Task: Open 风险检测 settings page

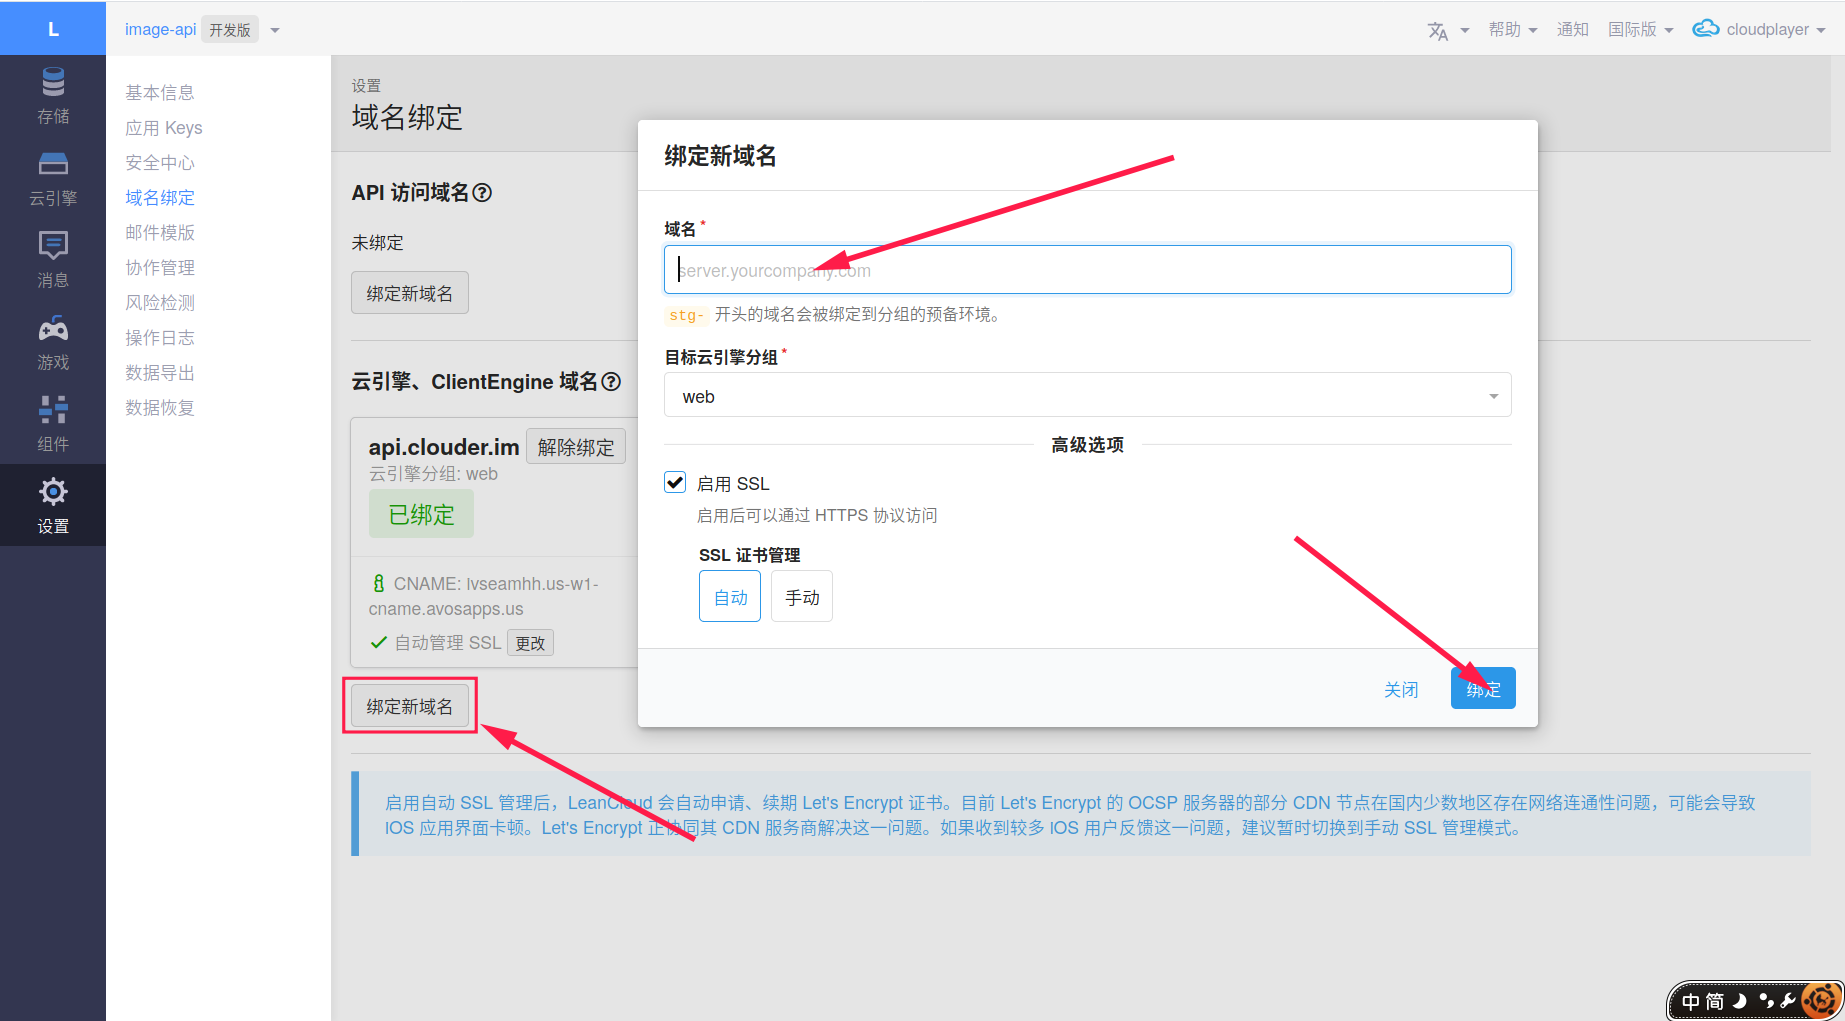Action: click(160, 303)
